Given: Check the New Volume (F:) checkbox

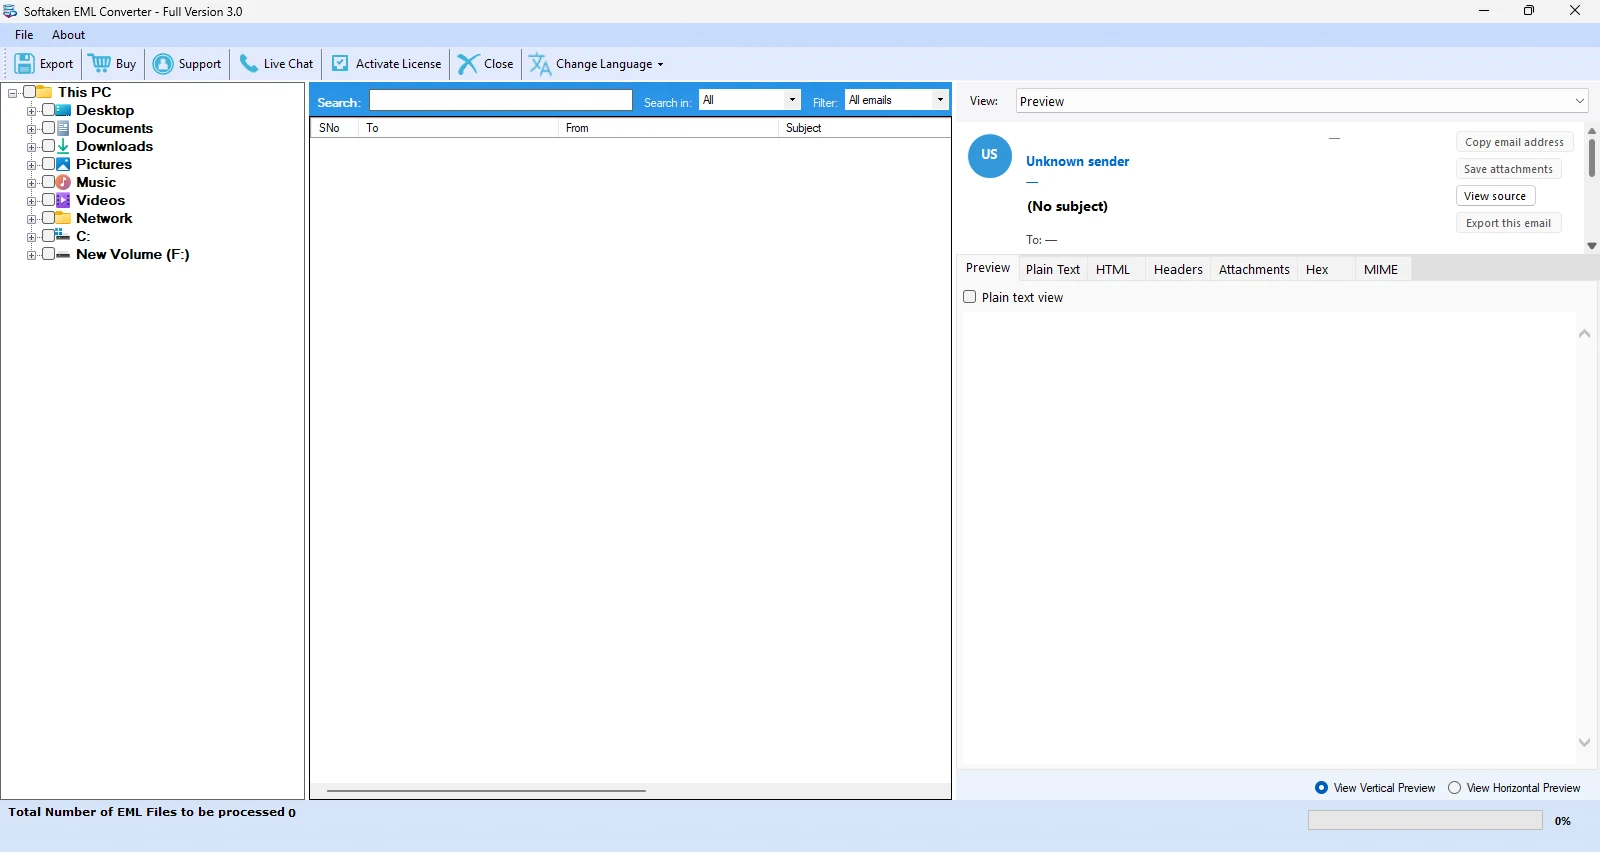Looking at the screenshot, I should (48, 254).
